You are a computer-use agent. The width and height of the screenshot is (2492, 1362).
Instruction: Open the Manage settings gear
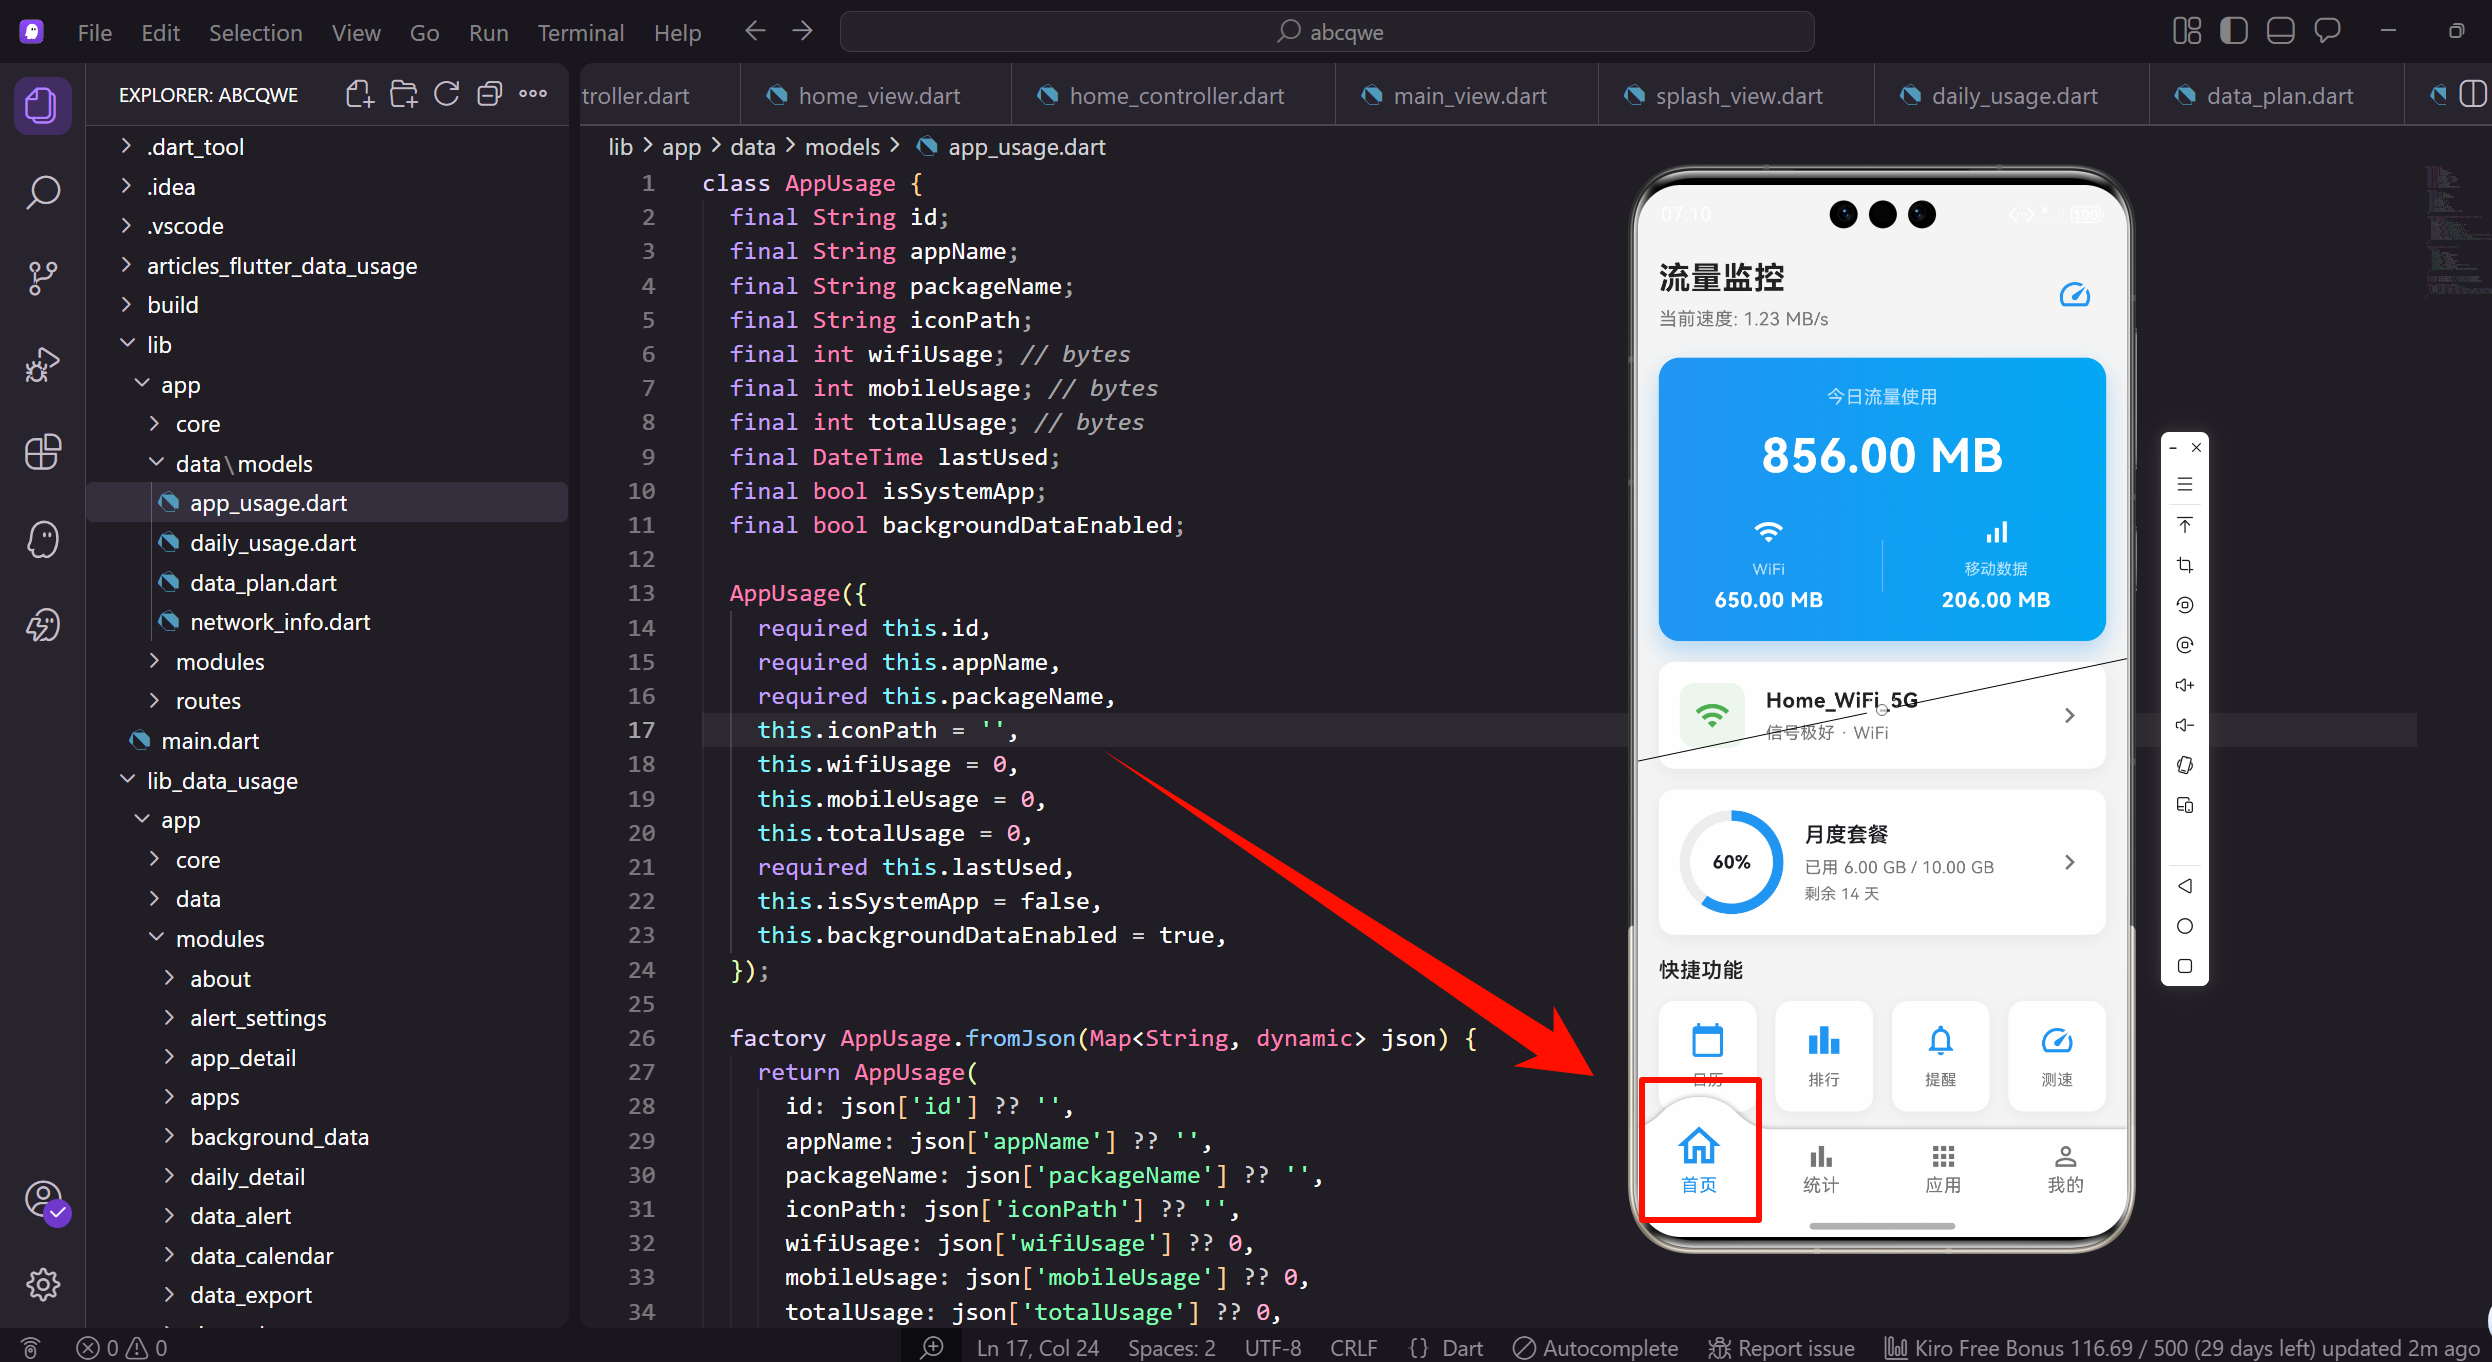click(42, 1284)
